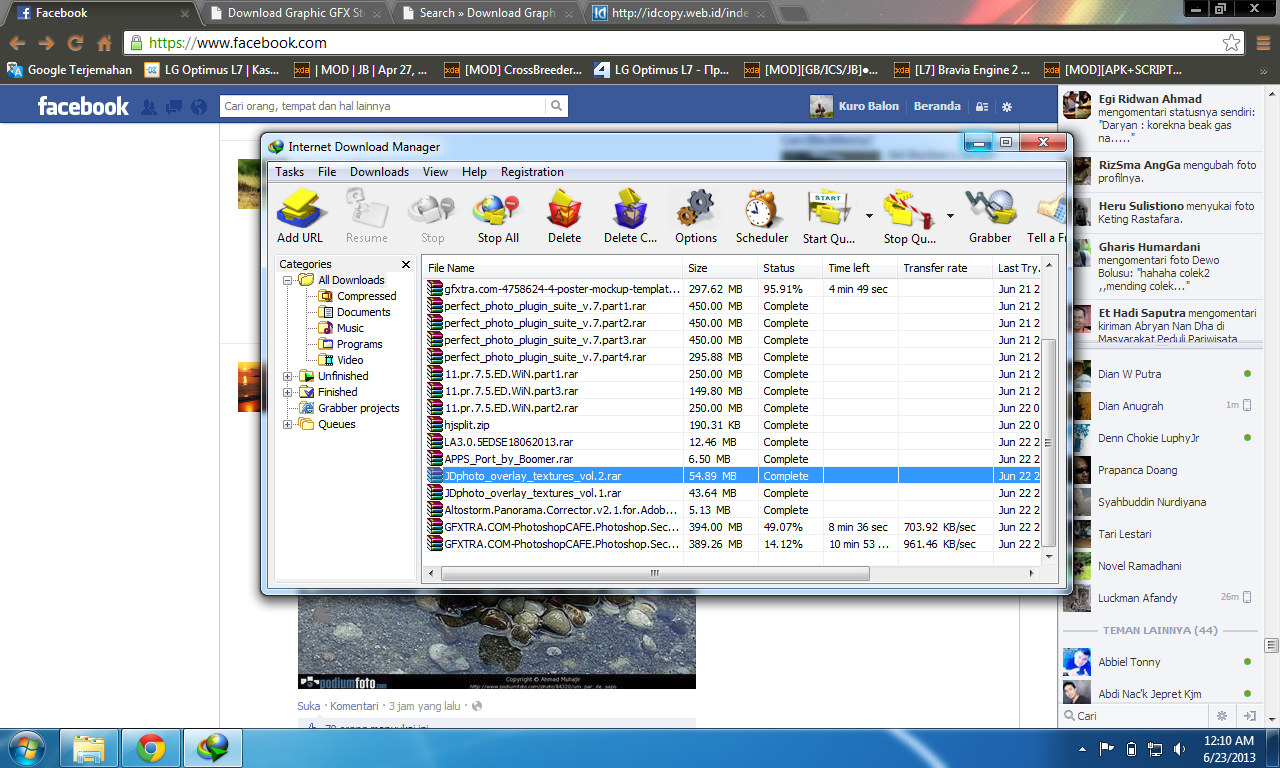Sort by File Name column header
Screen dimensions: 1280x768
point(552,268)
